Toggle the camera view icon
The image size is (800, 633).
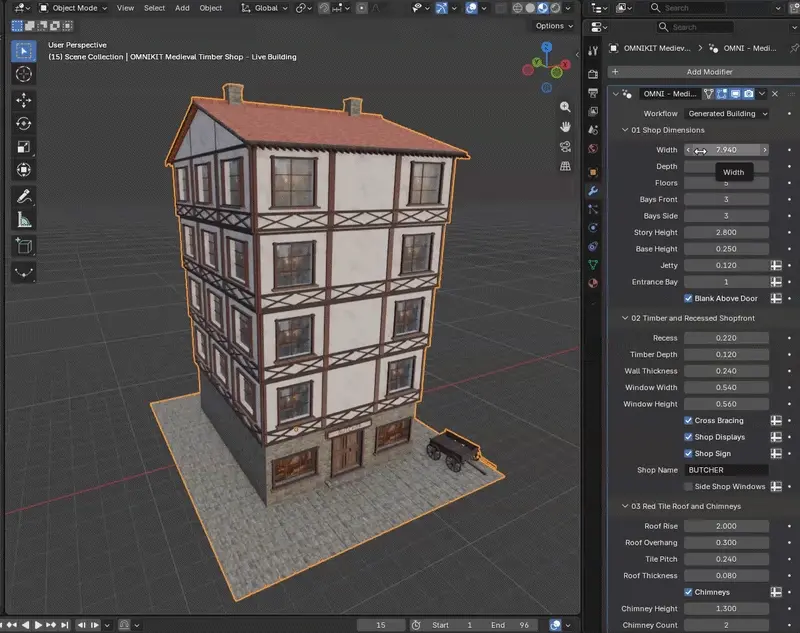pos(565,146)
